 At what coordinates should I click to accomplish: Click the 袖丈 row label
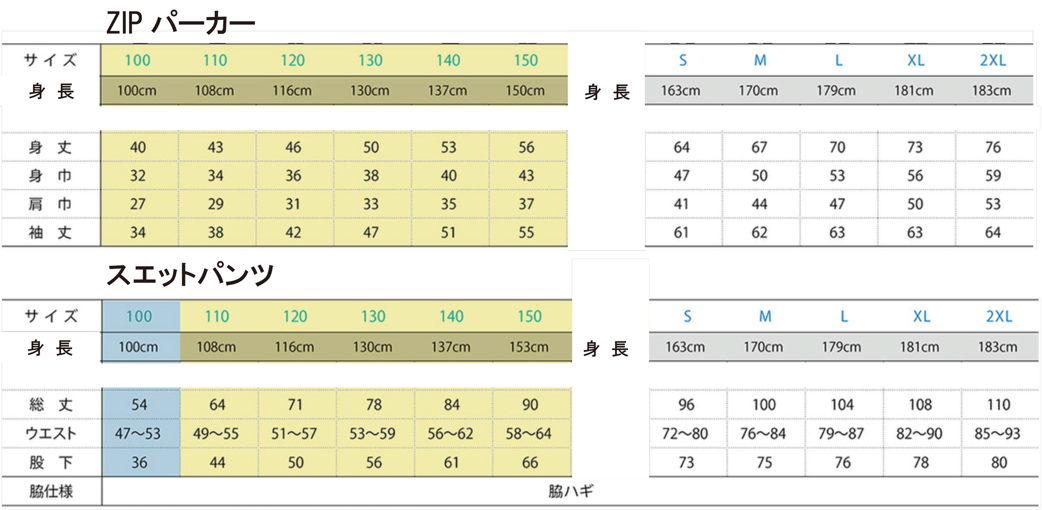tap(51, 233)
